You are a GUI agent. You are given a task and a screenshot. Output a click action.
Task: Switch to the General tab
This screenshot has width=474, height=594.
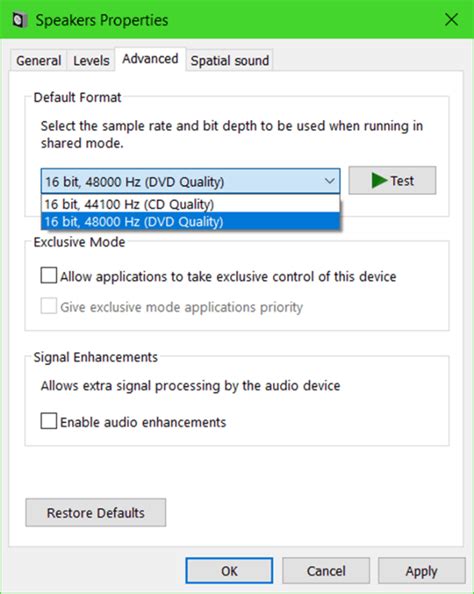point(39,60)
